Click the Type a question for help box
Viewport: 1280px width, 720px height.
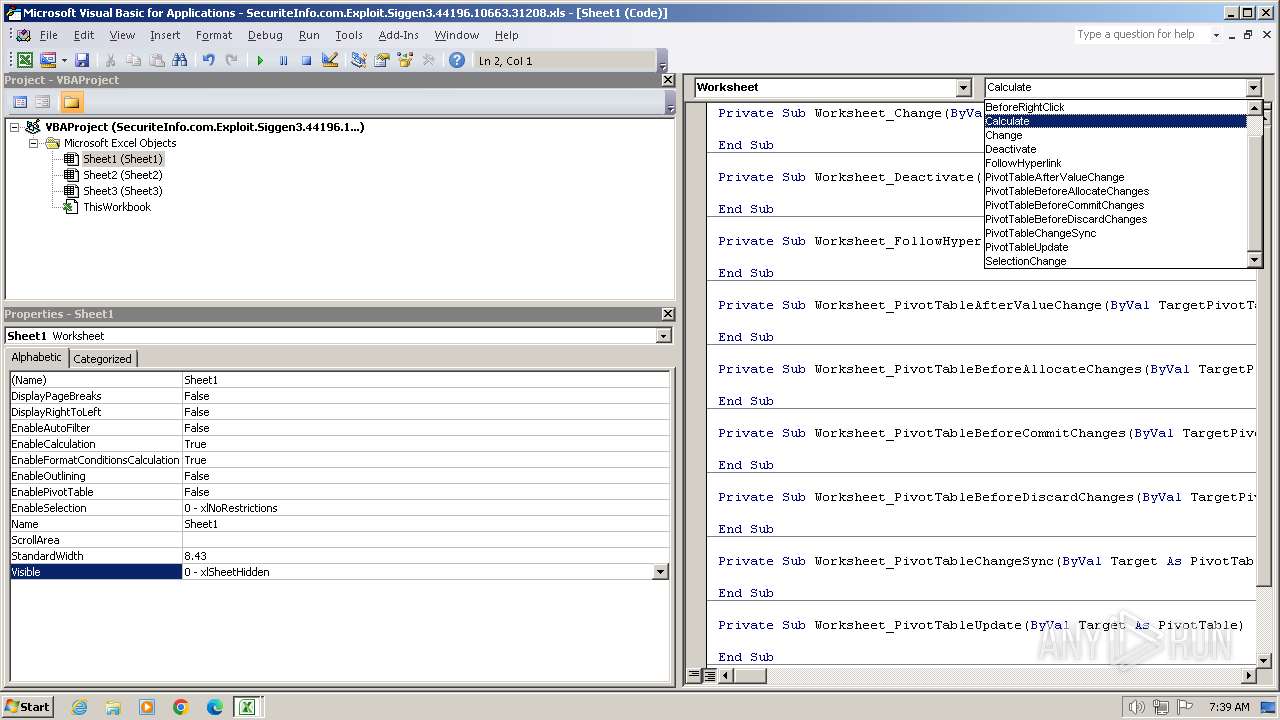click(1141, 34)
